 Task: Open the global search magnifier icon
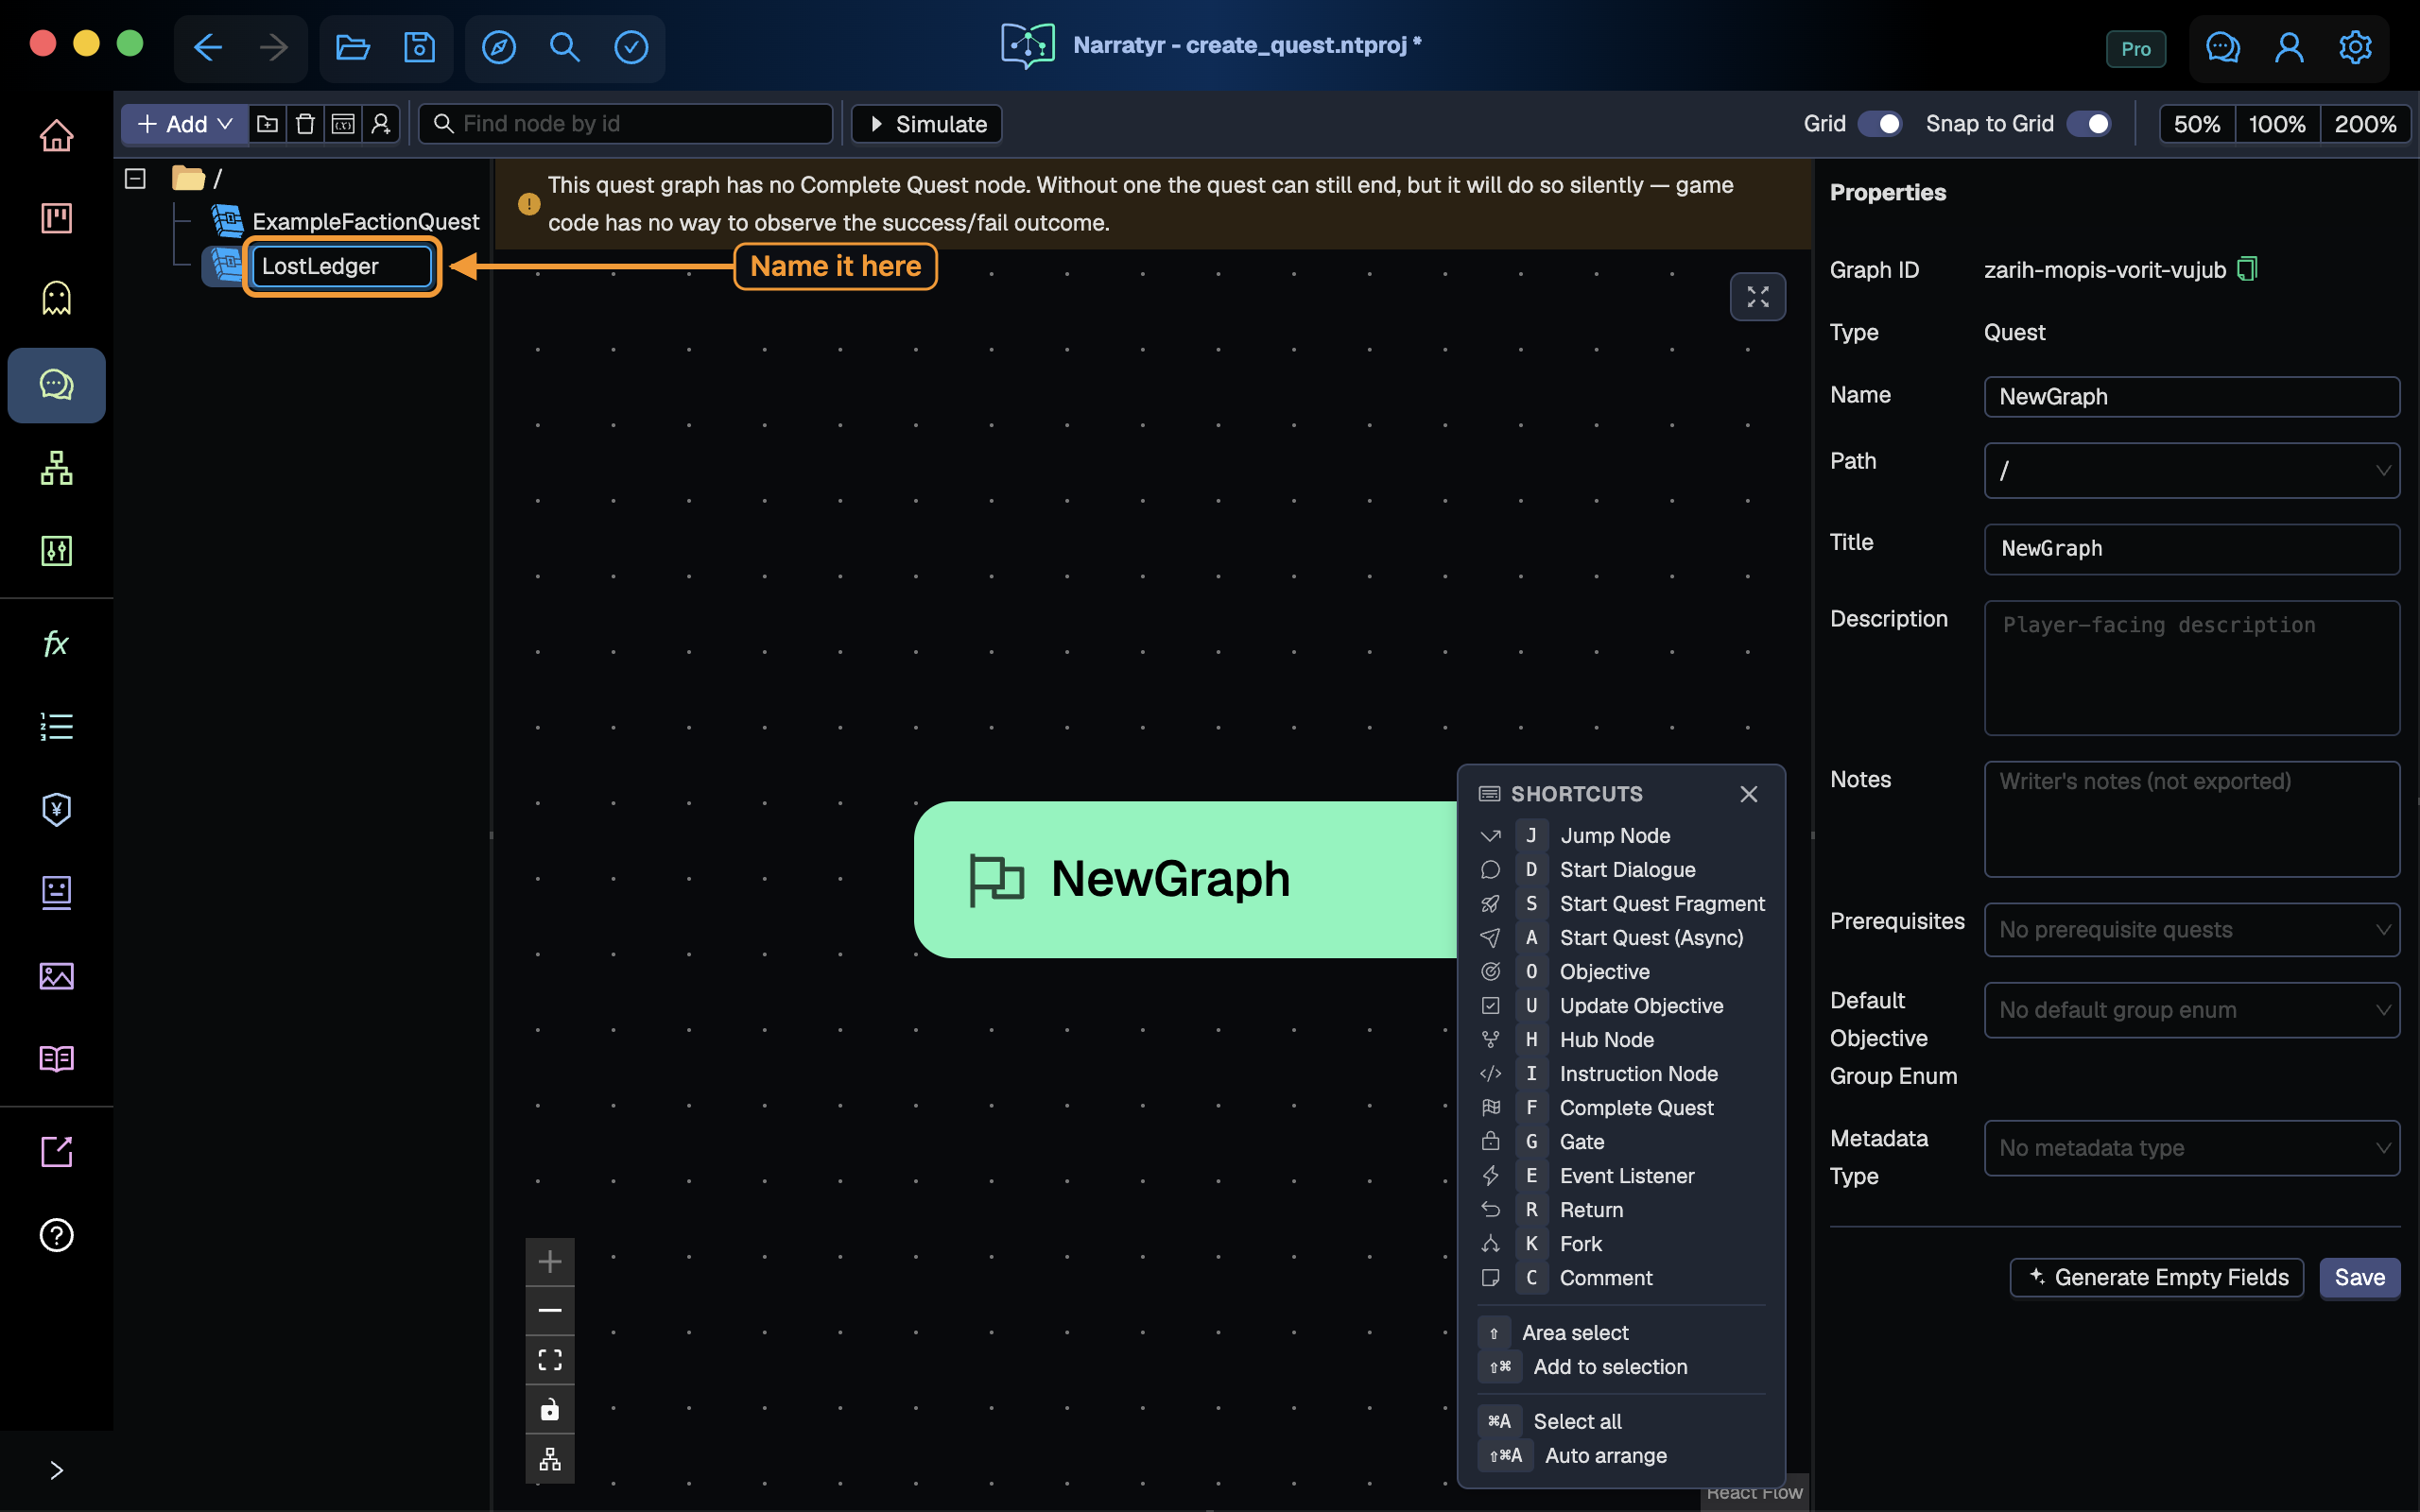tap(565, 47)
